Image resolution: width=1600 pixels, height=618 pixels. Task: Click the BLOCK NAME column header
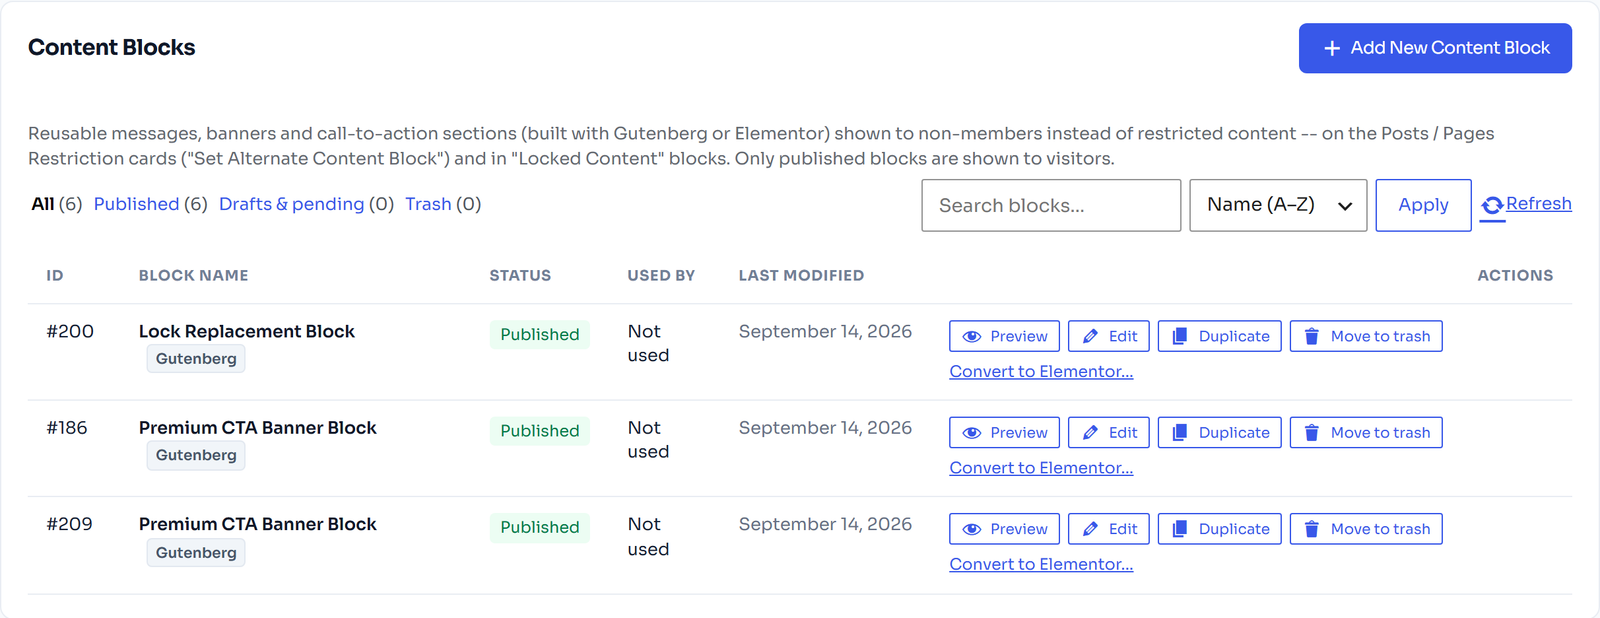tap(194, 275)
